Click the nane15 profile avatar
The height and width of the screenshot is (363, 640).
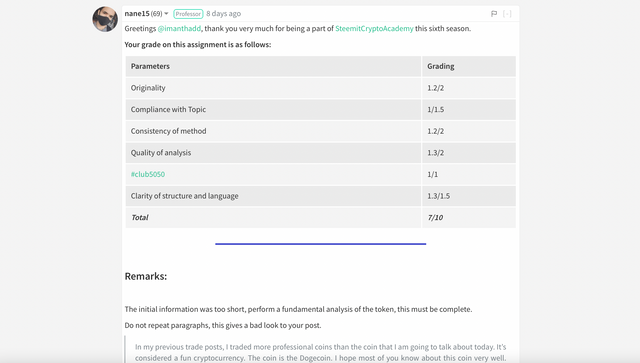point(105,19)
